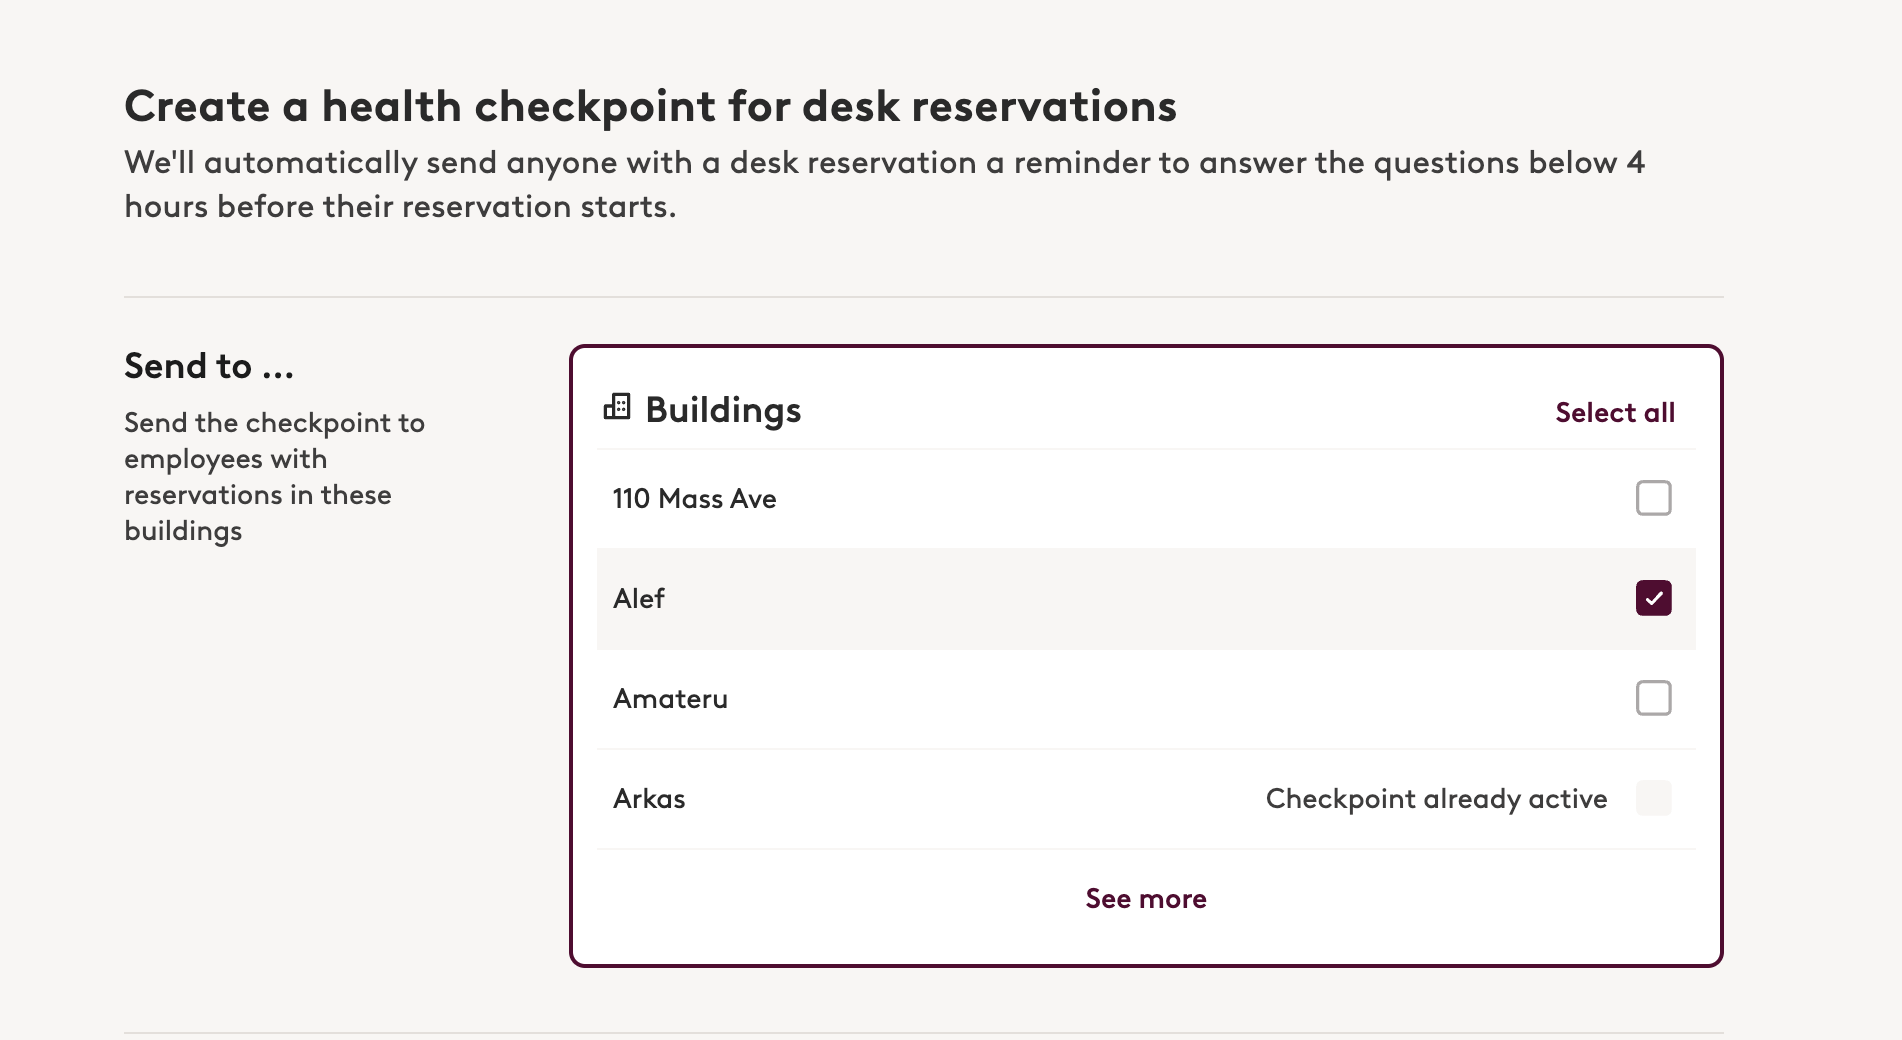Viewport: 1902px width, 1040px height.
Task: Click the Send the checkpoint description text
Action: (x=274, y=476)
